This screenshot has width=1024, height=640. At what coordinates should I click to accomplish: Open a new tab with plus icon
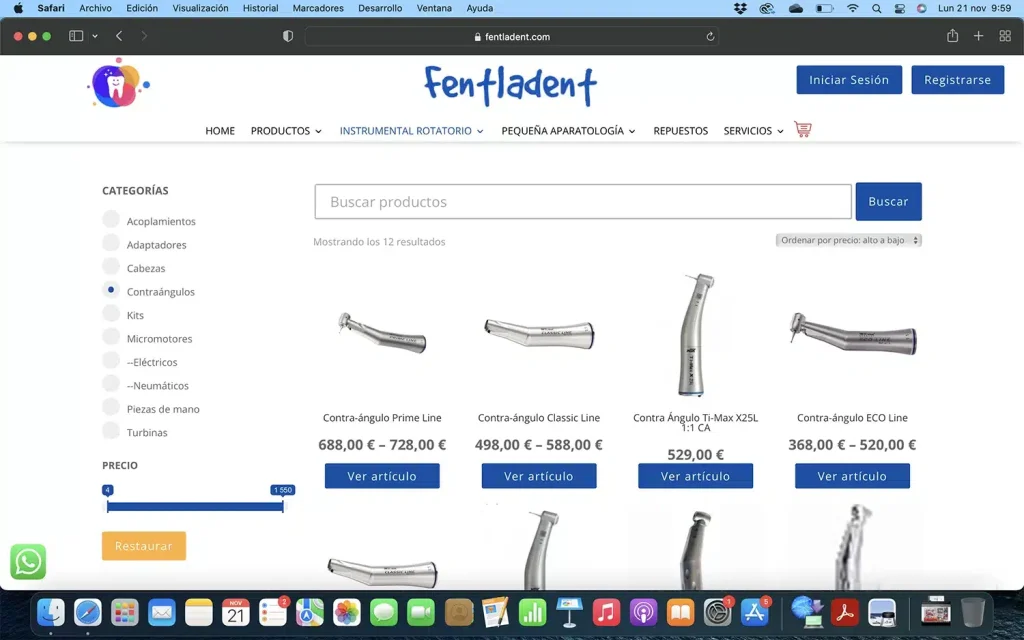(x=978, y=36)
